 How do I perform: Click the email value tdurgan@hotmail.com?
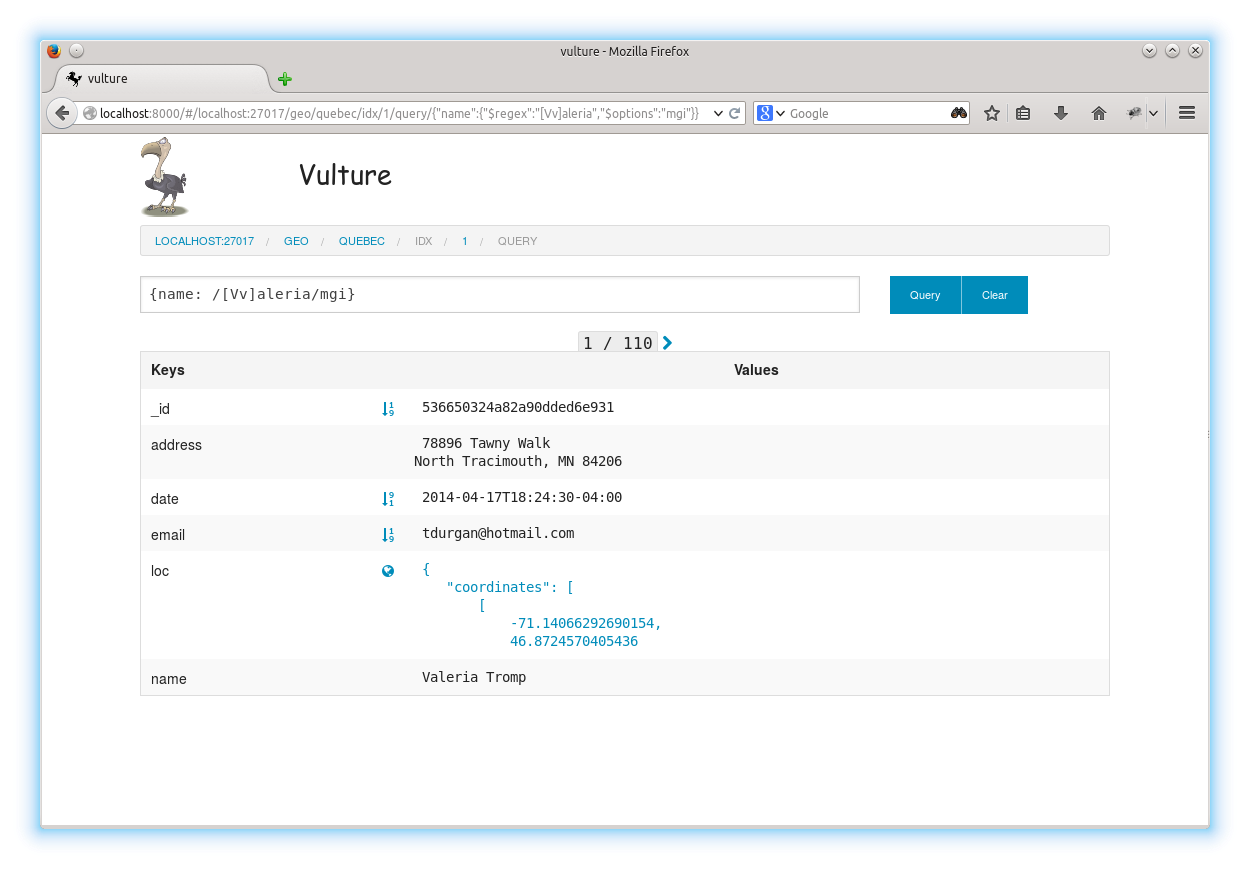coord(498,533)
